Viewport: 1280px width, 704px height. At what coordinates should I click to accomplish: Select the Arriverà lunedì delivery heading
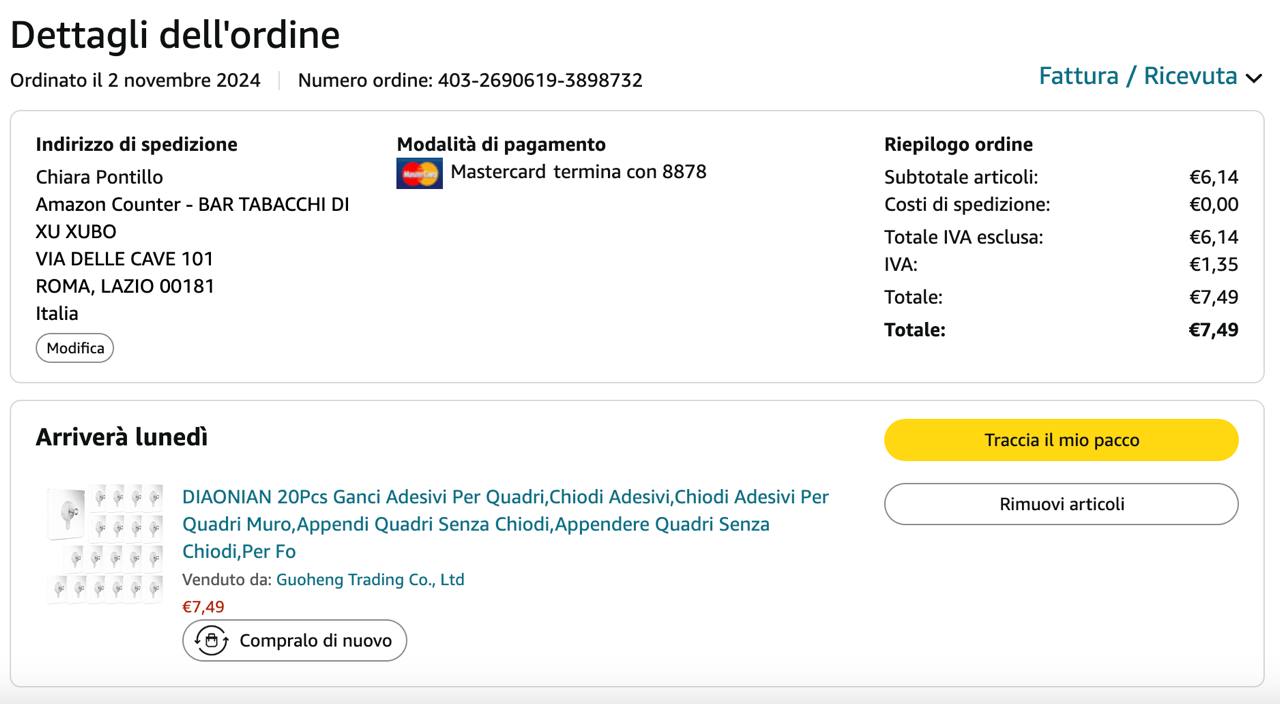coord(122,437)
